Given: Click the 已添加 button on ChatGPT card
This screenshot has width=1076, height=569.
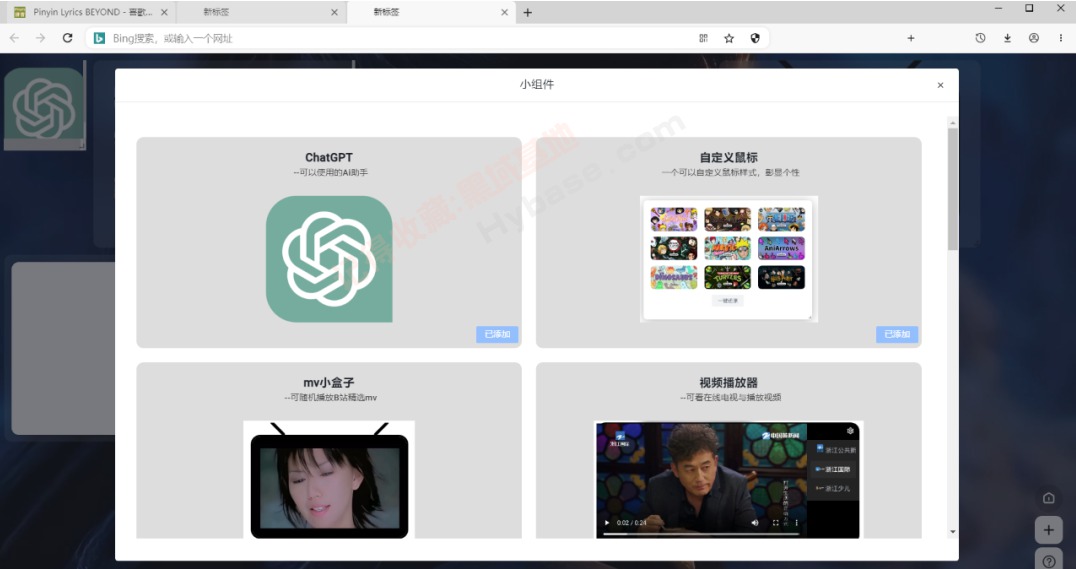Looking at the screenshot, I should (497, 334).
